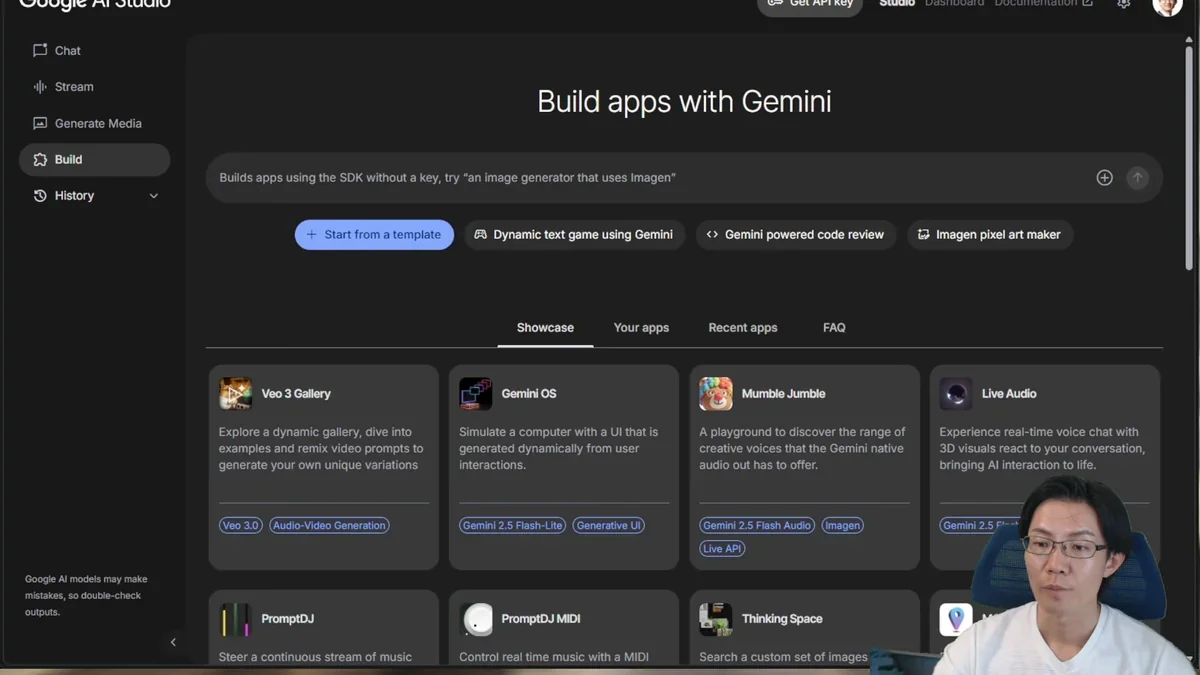Switch to the Showcase tab
Image resolution: width=1200 pixels, height=675 pixels.
(545, 328)
